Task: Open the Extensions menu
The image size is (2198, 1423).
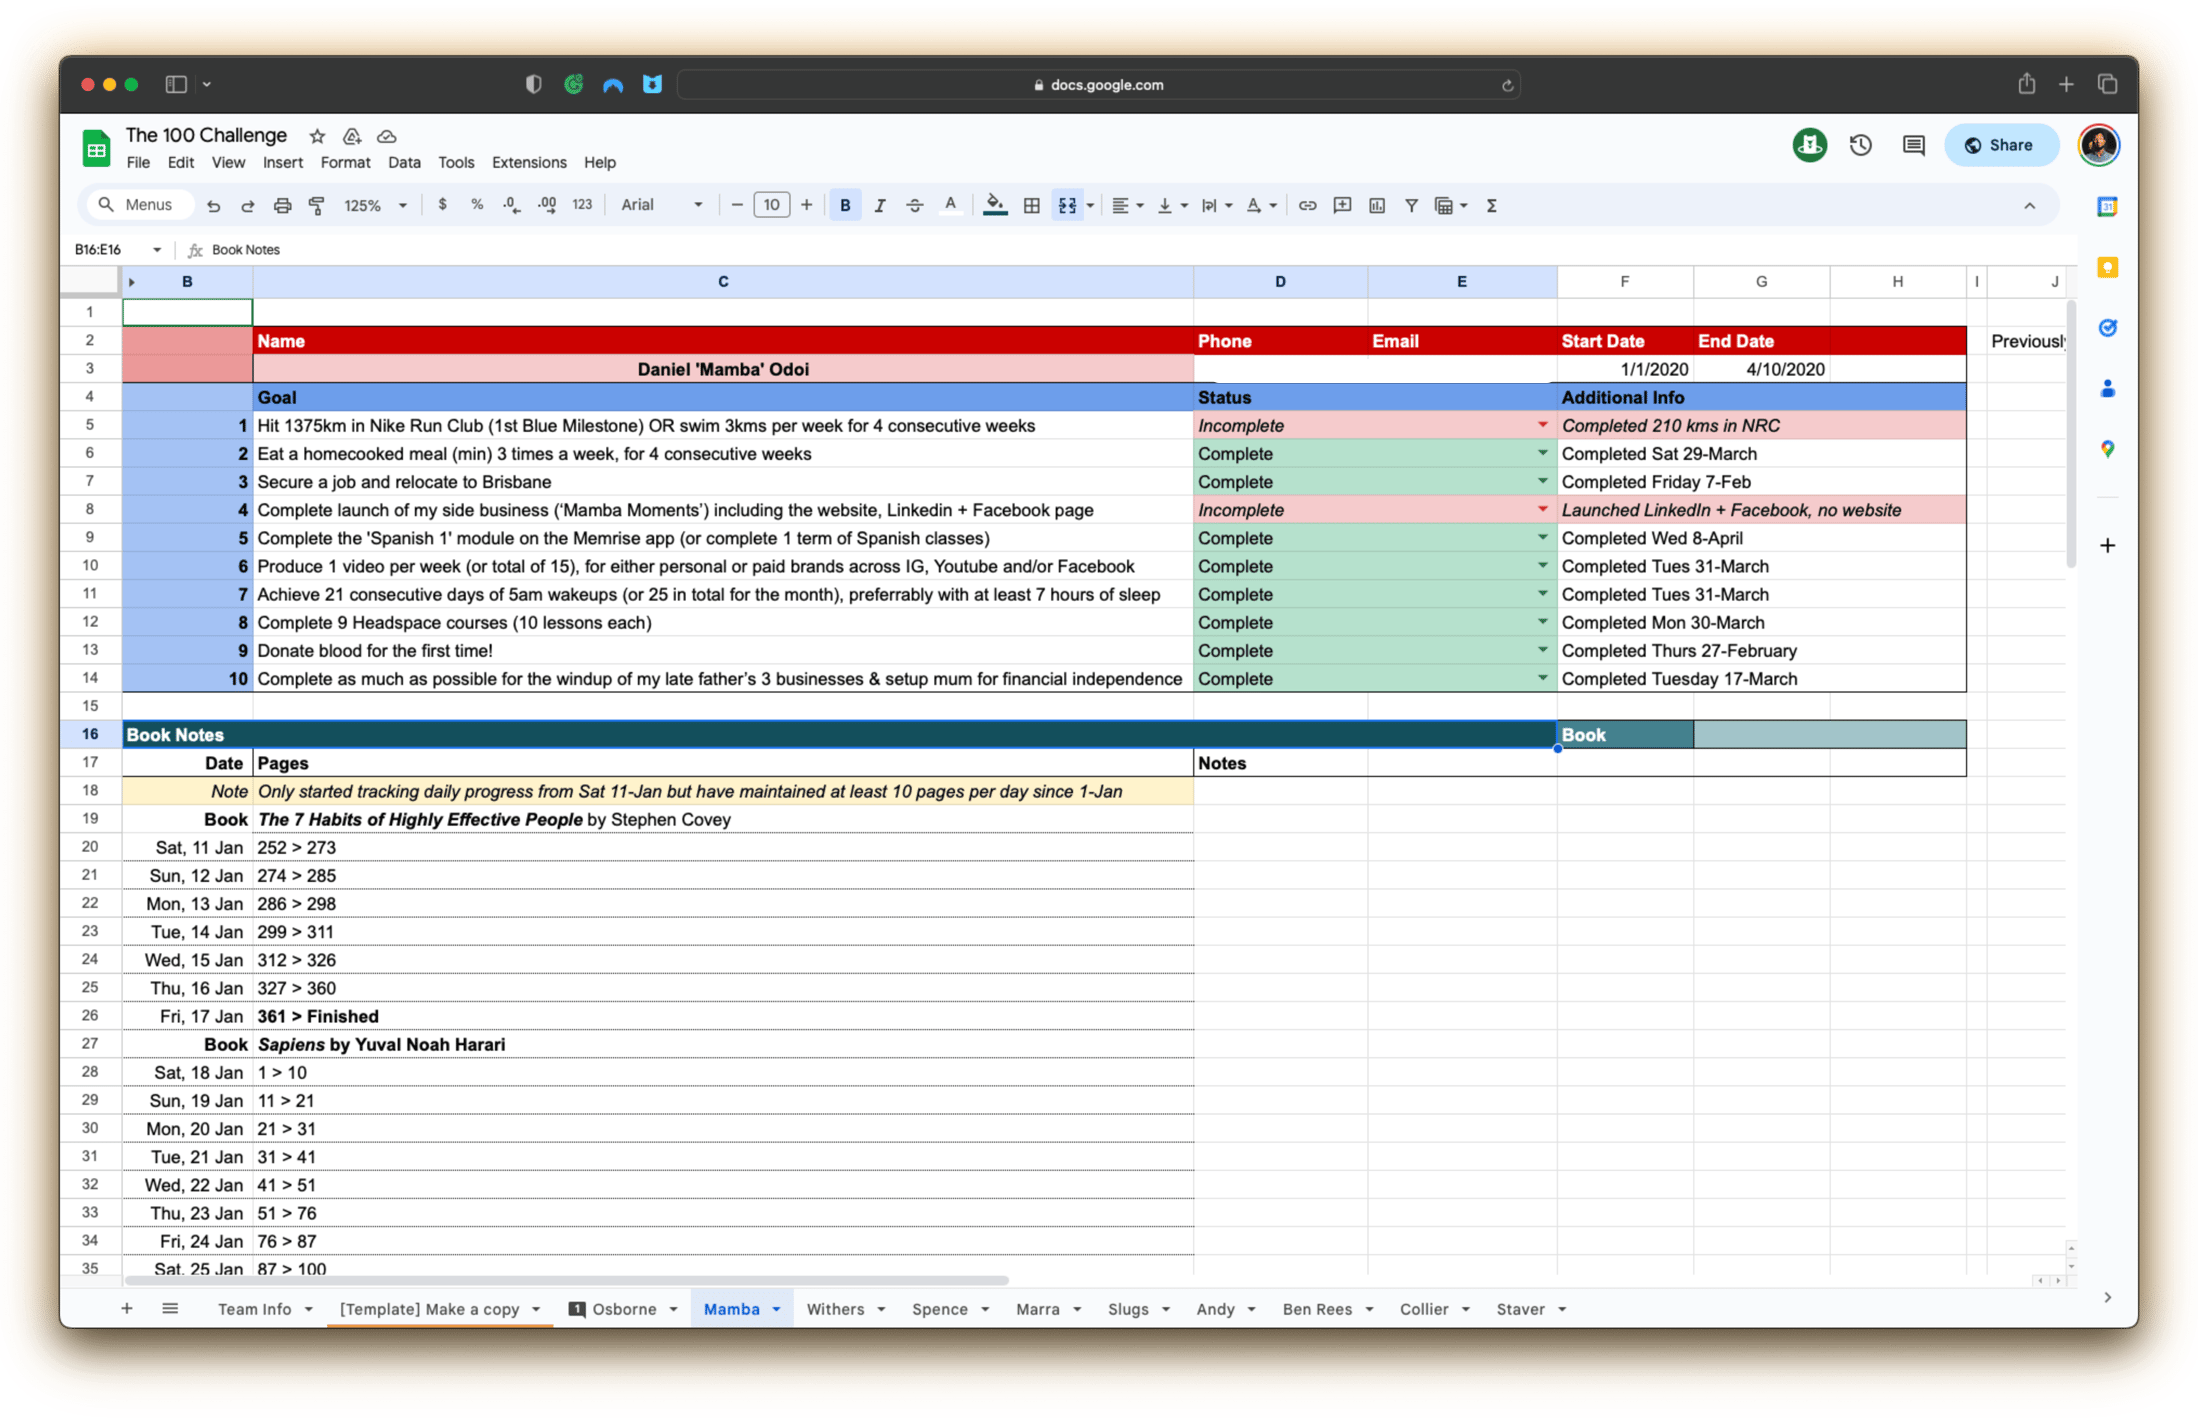Action: pos(529,162)
